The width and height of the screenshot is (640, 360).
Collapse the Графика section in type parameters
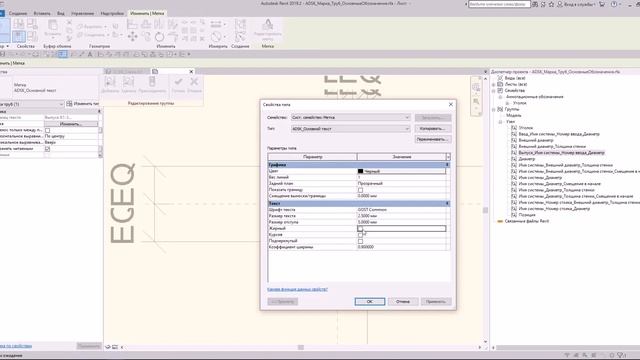click(x=447, y=165)
